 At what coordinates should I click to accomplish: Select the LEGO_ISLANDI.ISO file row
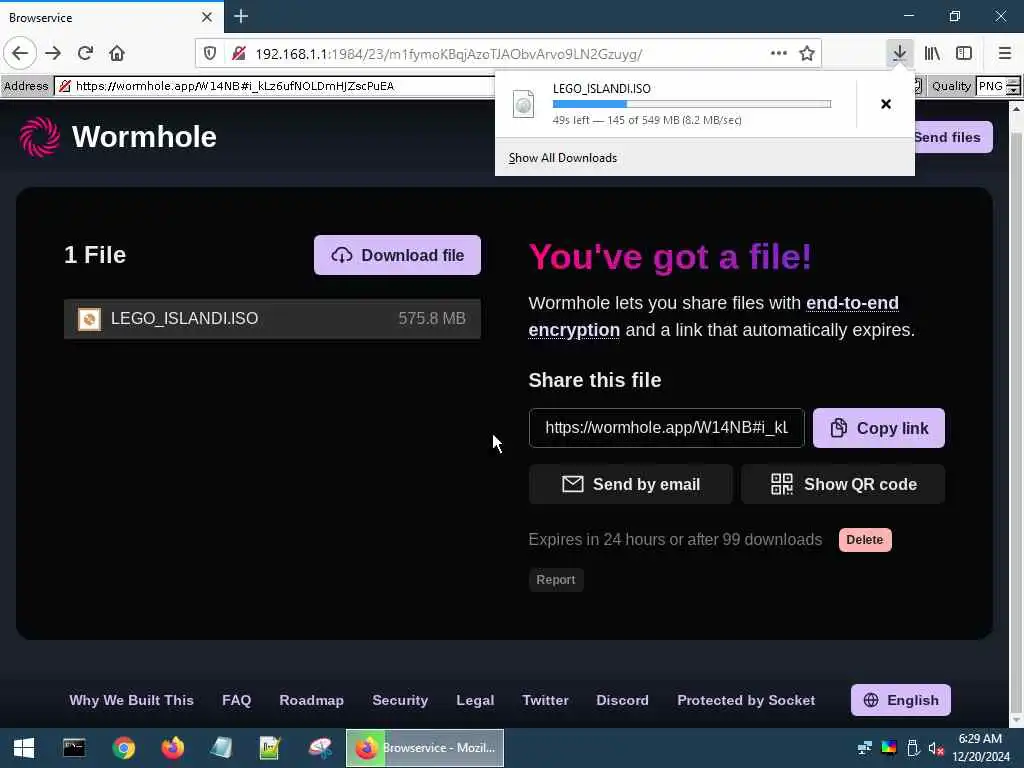coord(272,319)
